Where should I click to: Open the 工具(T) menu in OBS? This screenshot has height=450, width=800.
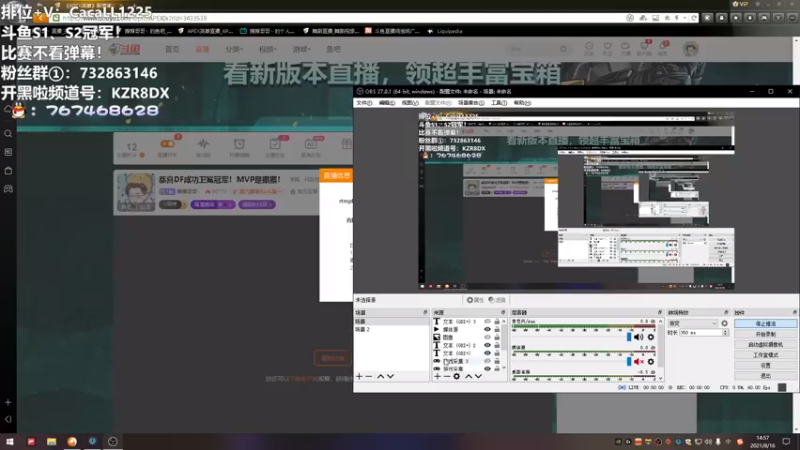coord(499,103)
